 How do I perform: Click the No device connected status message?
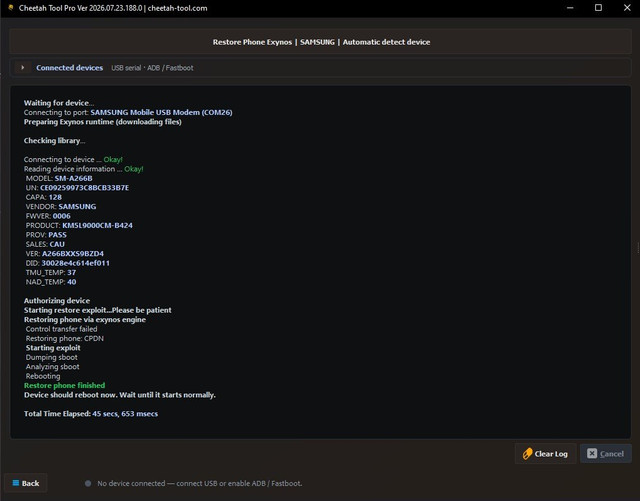point(200,483)
